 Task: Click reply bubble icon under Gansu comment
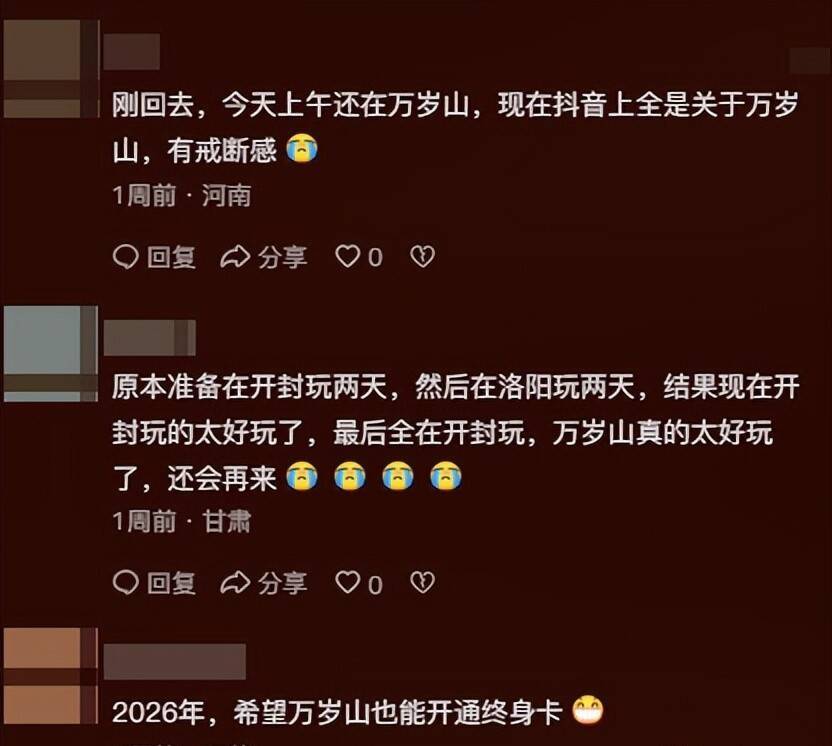pyautogui.click(x=126, y=583)
